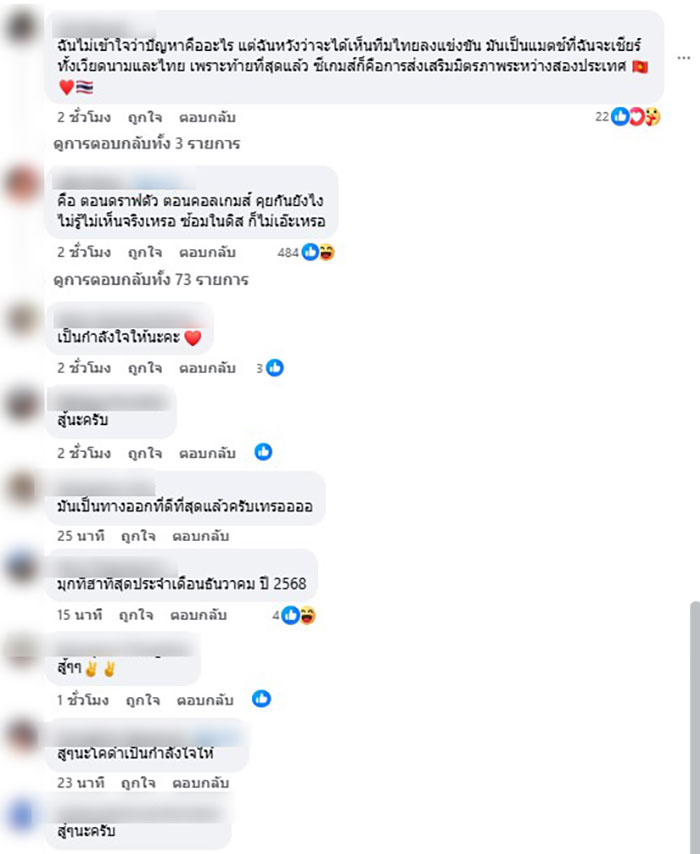
Task: Like the เป็นกำลังใจให้นะคะ comment
Action: (145, 368)
